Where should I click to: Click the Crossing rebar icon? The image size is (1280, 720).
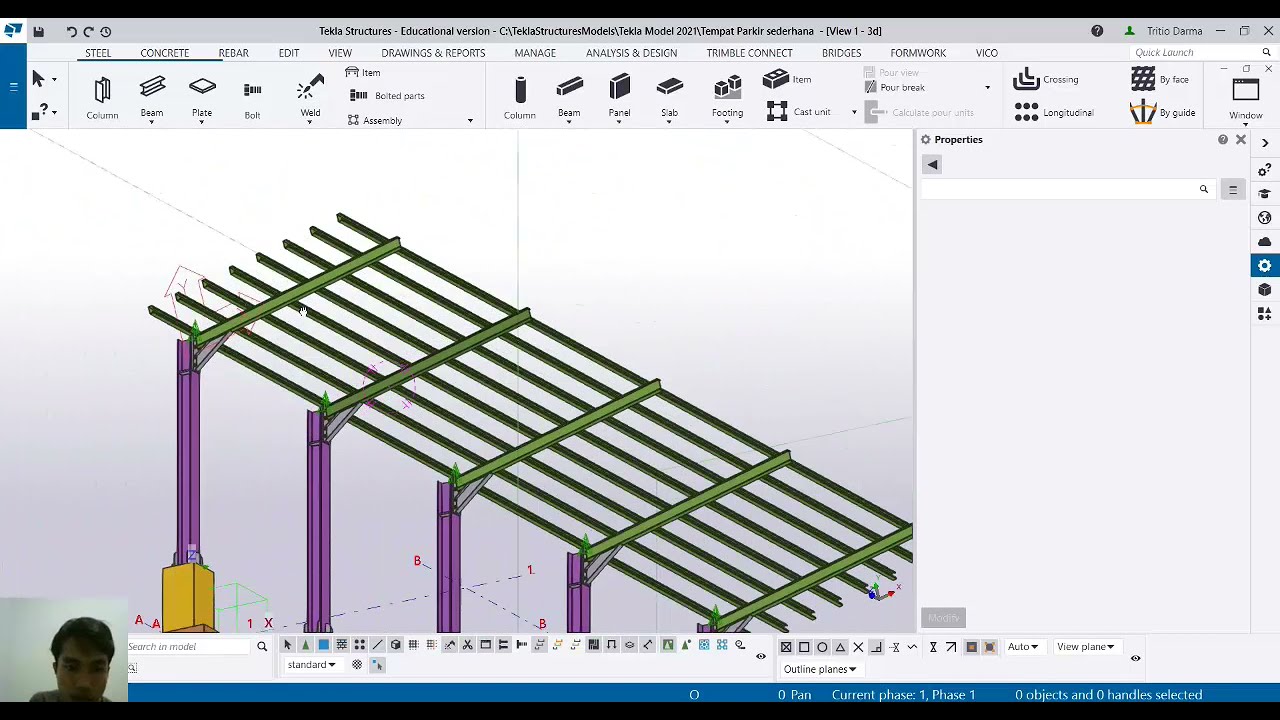[1026, 79]
